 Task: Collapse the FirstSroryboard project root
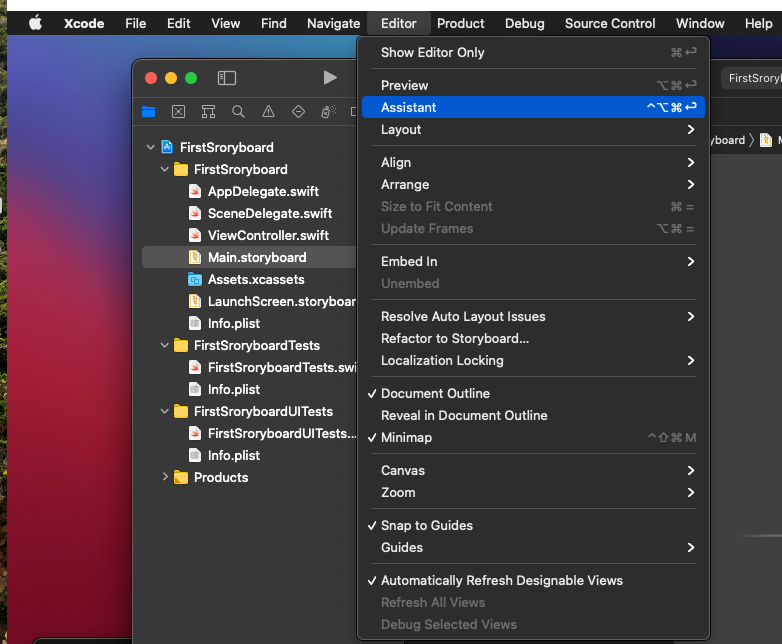coord(151,147)
